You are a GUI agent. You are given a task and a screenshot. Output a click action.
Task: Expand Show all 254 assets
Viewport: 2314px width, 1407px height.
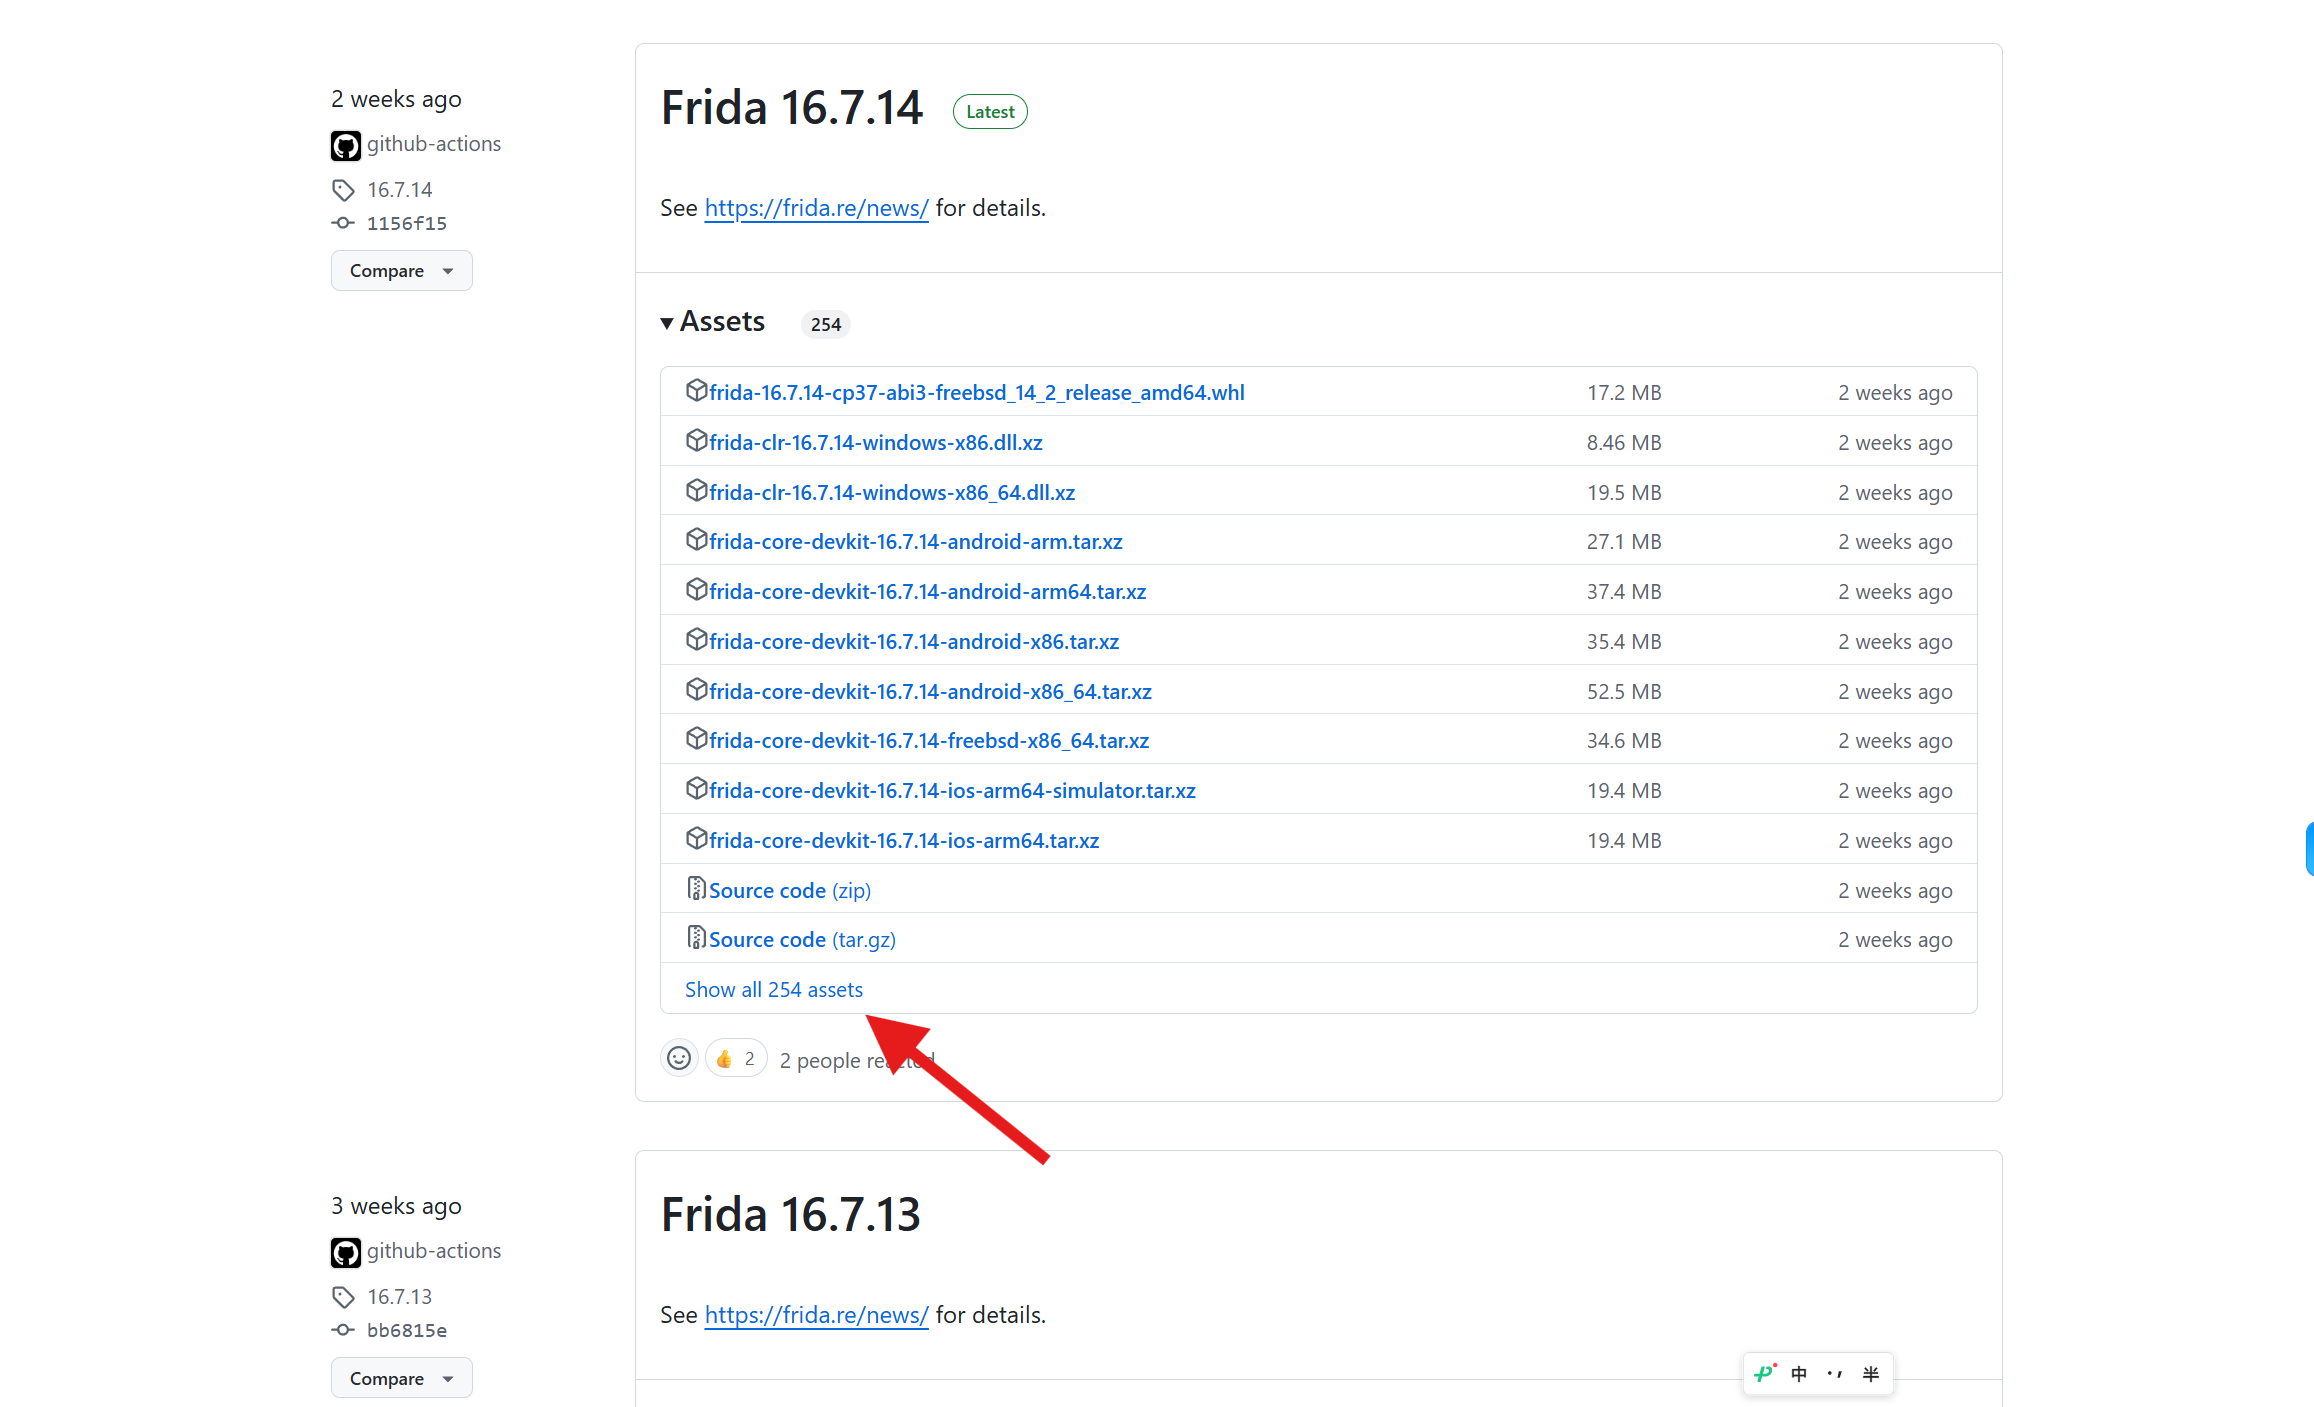[774, 990]
